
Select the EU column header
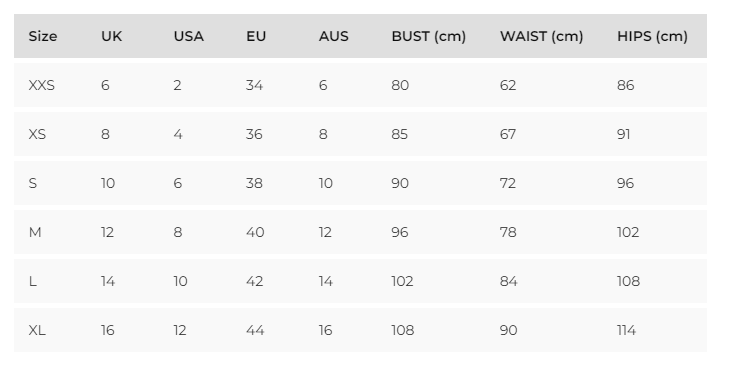point(256,36)
